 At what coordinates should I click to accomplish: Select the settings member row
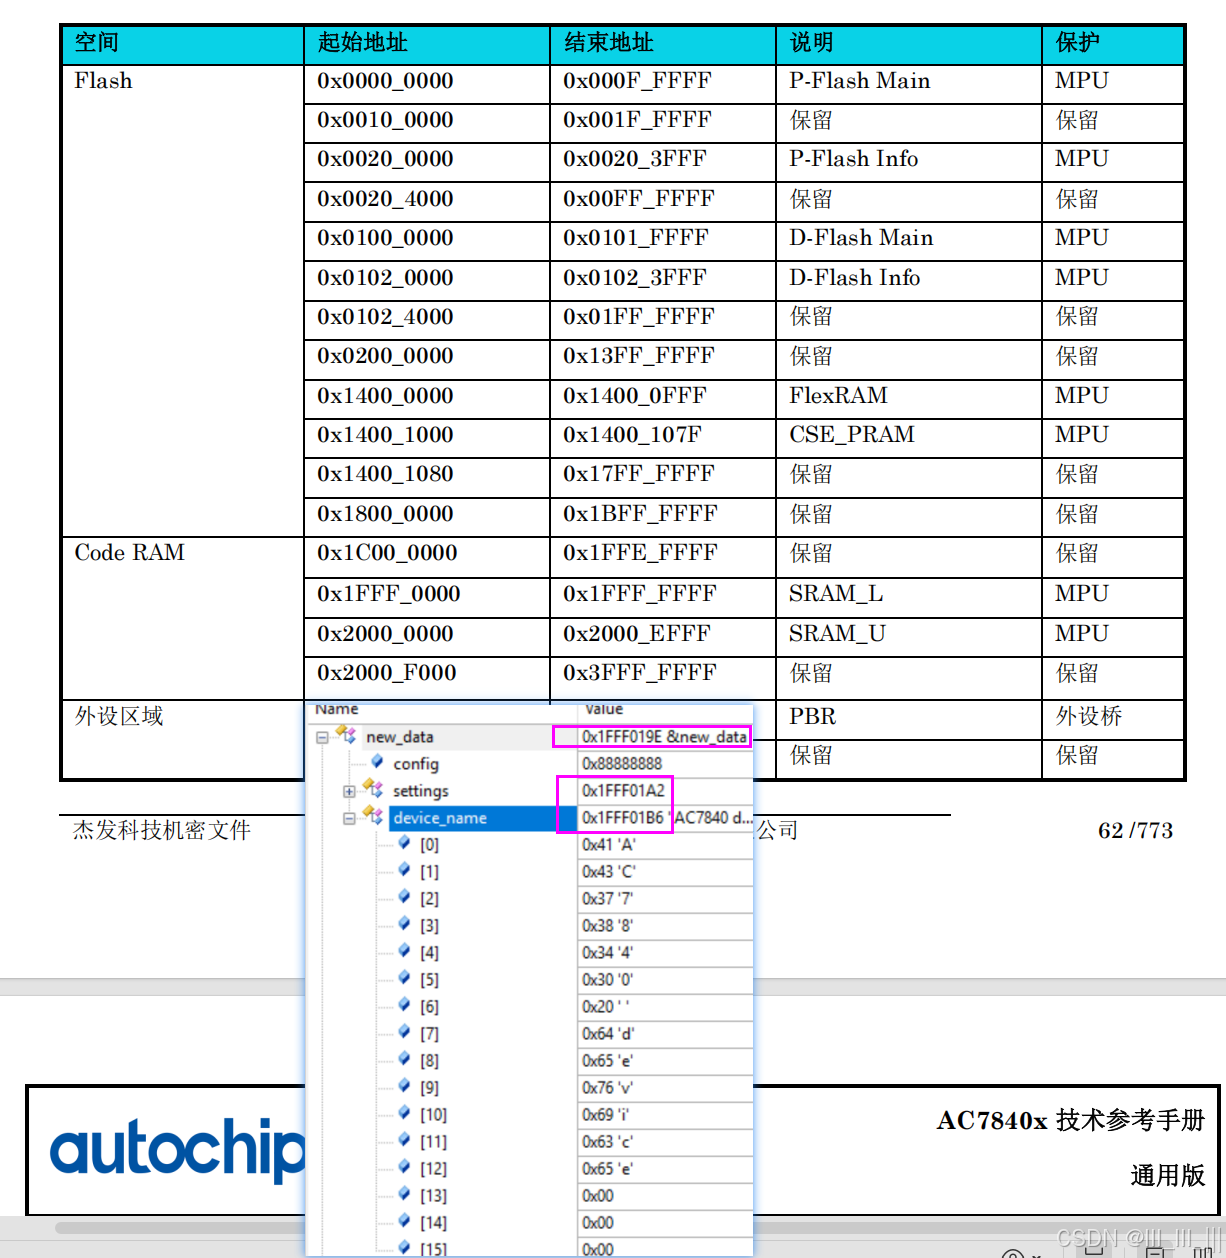coord(530,791)
